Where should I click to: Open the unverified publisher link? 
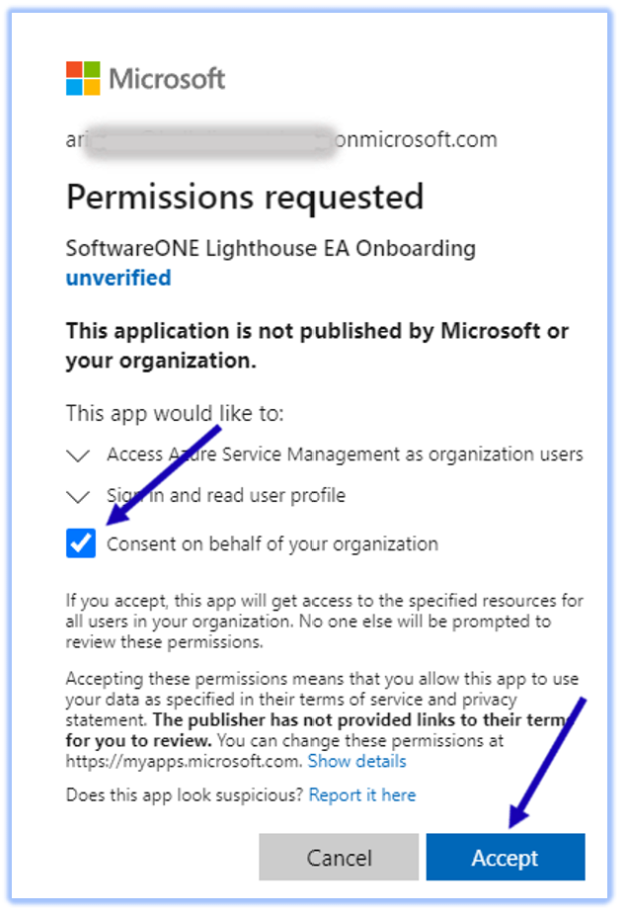tap(118, 277)
